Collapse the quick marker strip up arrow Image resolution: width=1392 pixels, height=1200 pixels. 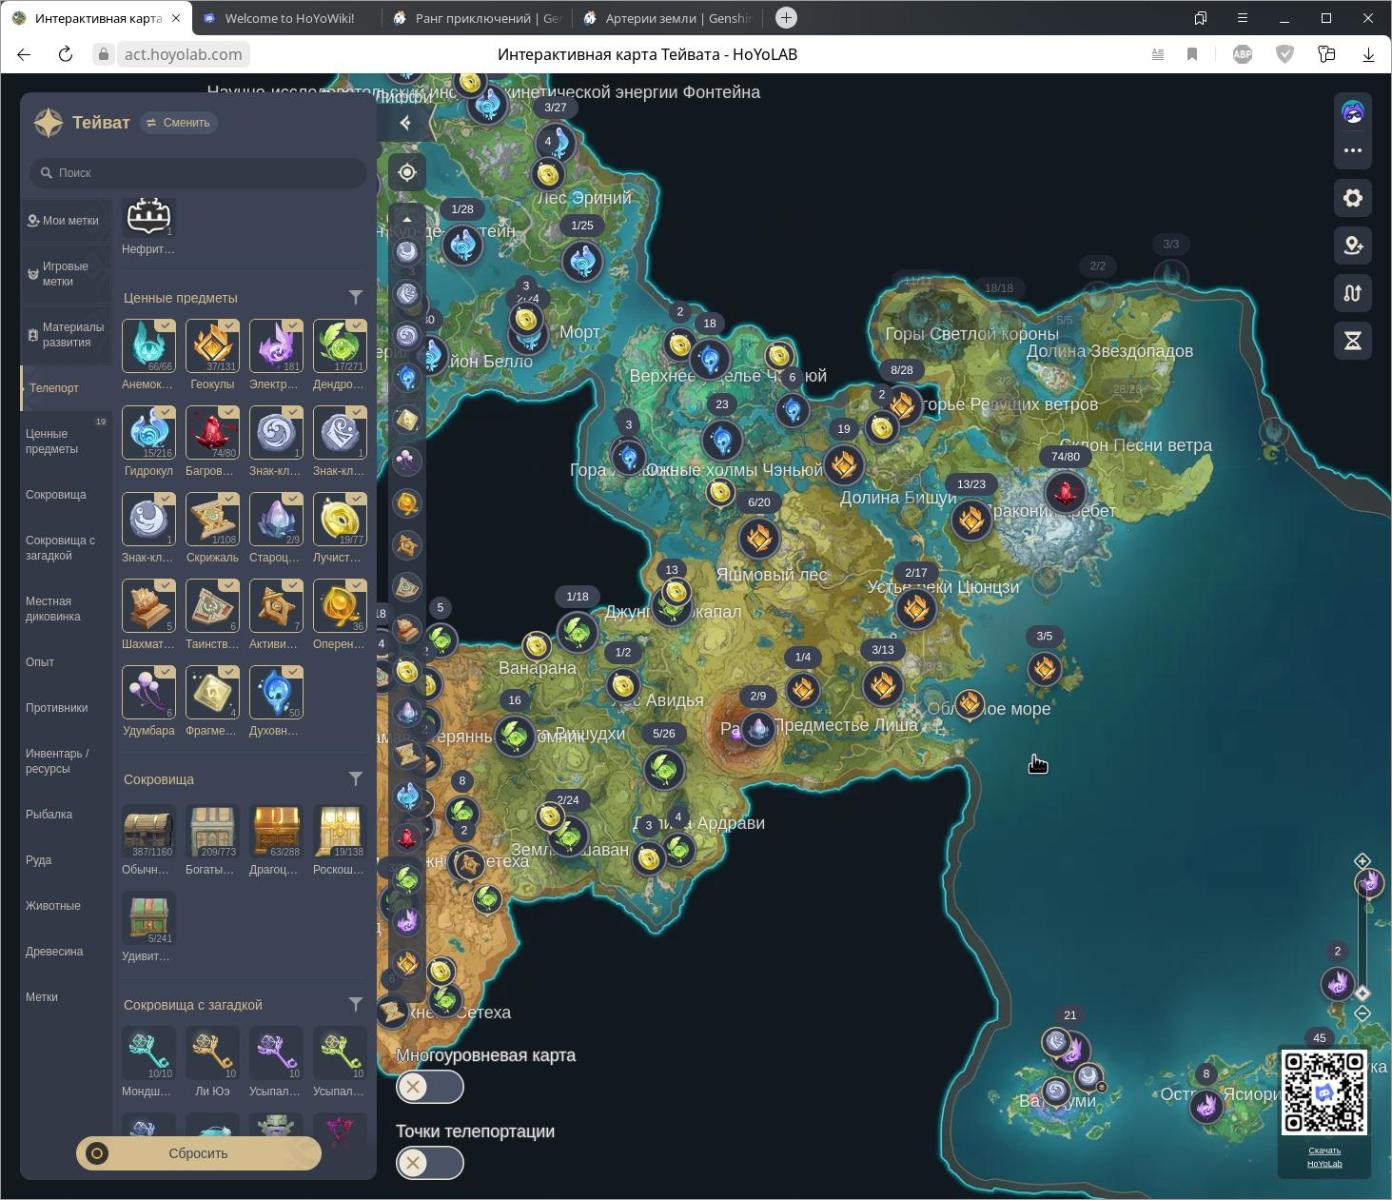click(x=406, y=219)
